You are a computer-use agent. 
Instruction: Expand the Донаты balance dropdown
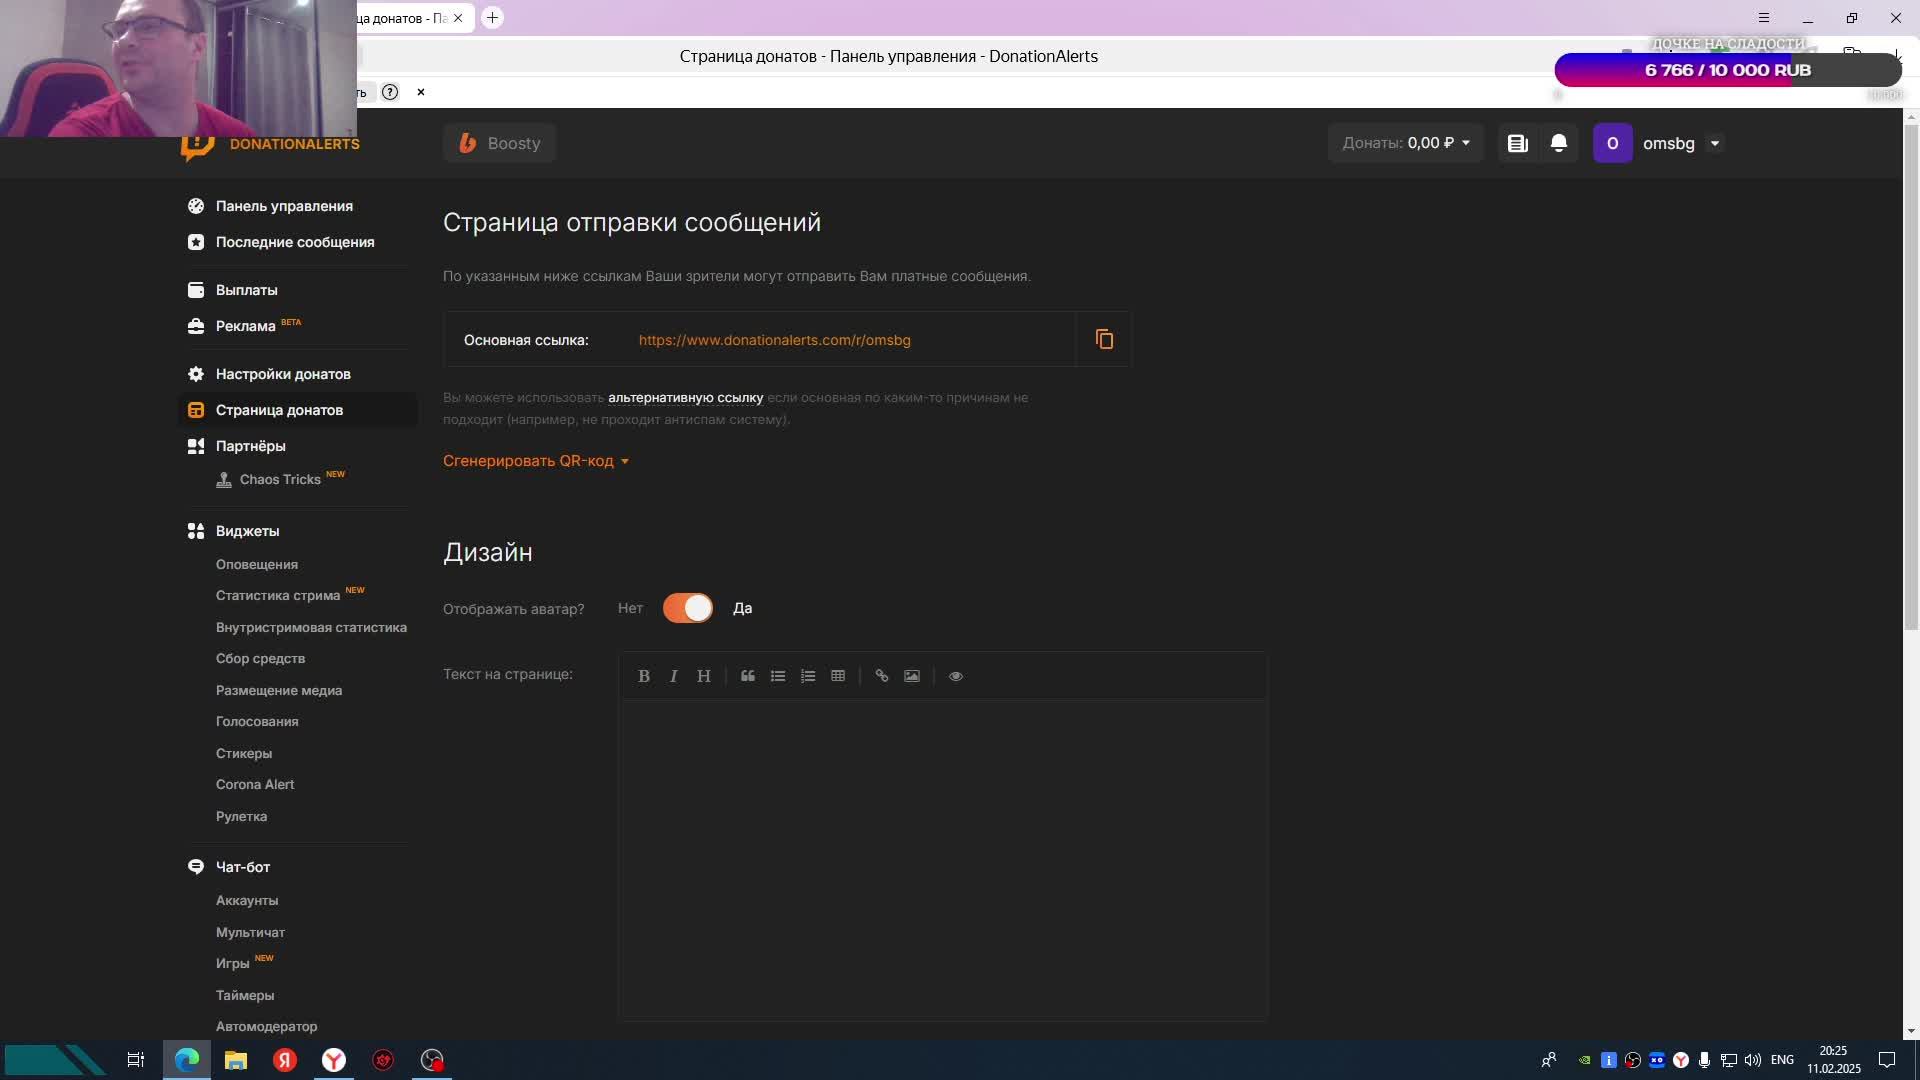click(x=1405, y=143)
